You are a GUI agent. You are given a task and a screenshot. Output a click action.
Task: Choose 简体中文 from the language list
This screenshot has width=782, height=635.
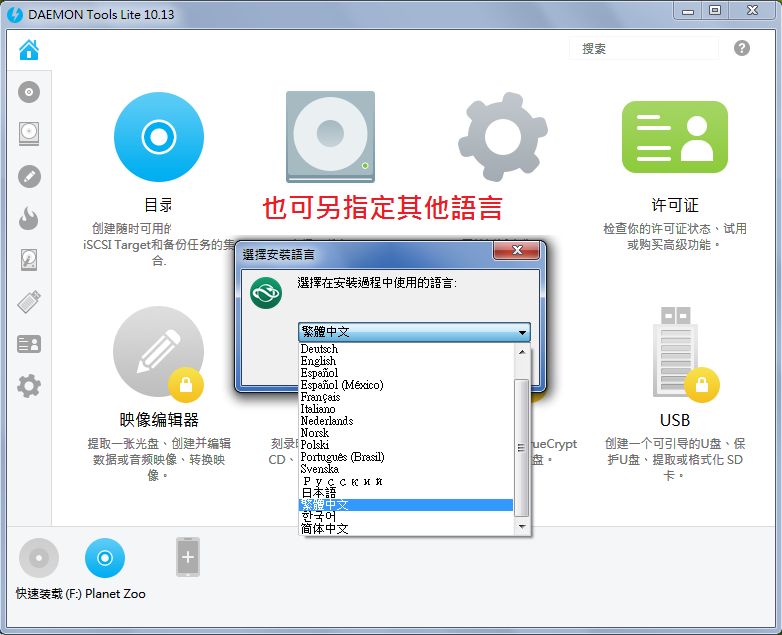[406, 529]
